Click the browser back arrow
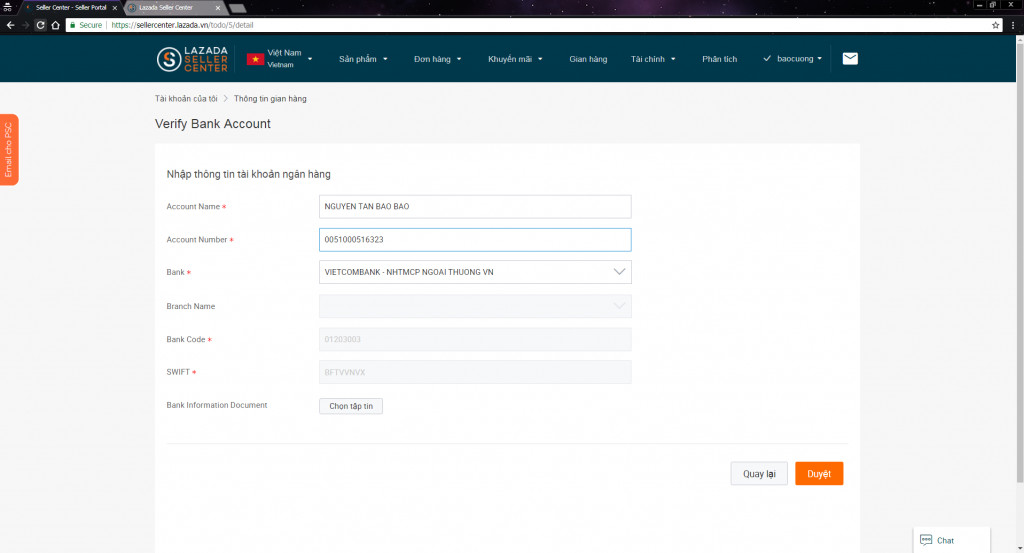Viewport: 1024px width, 553px height. click(x=10, y=25)
